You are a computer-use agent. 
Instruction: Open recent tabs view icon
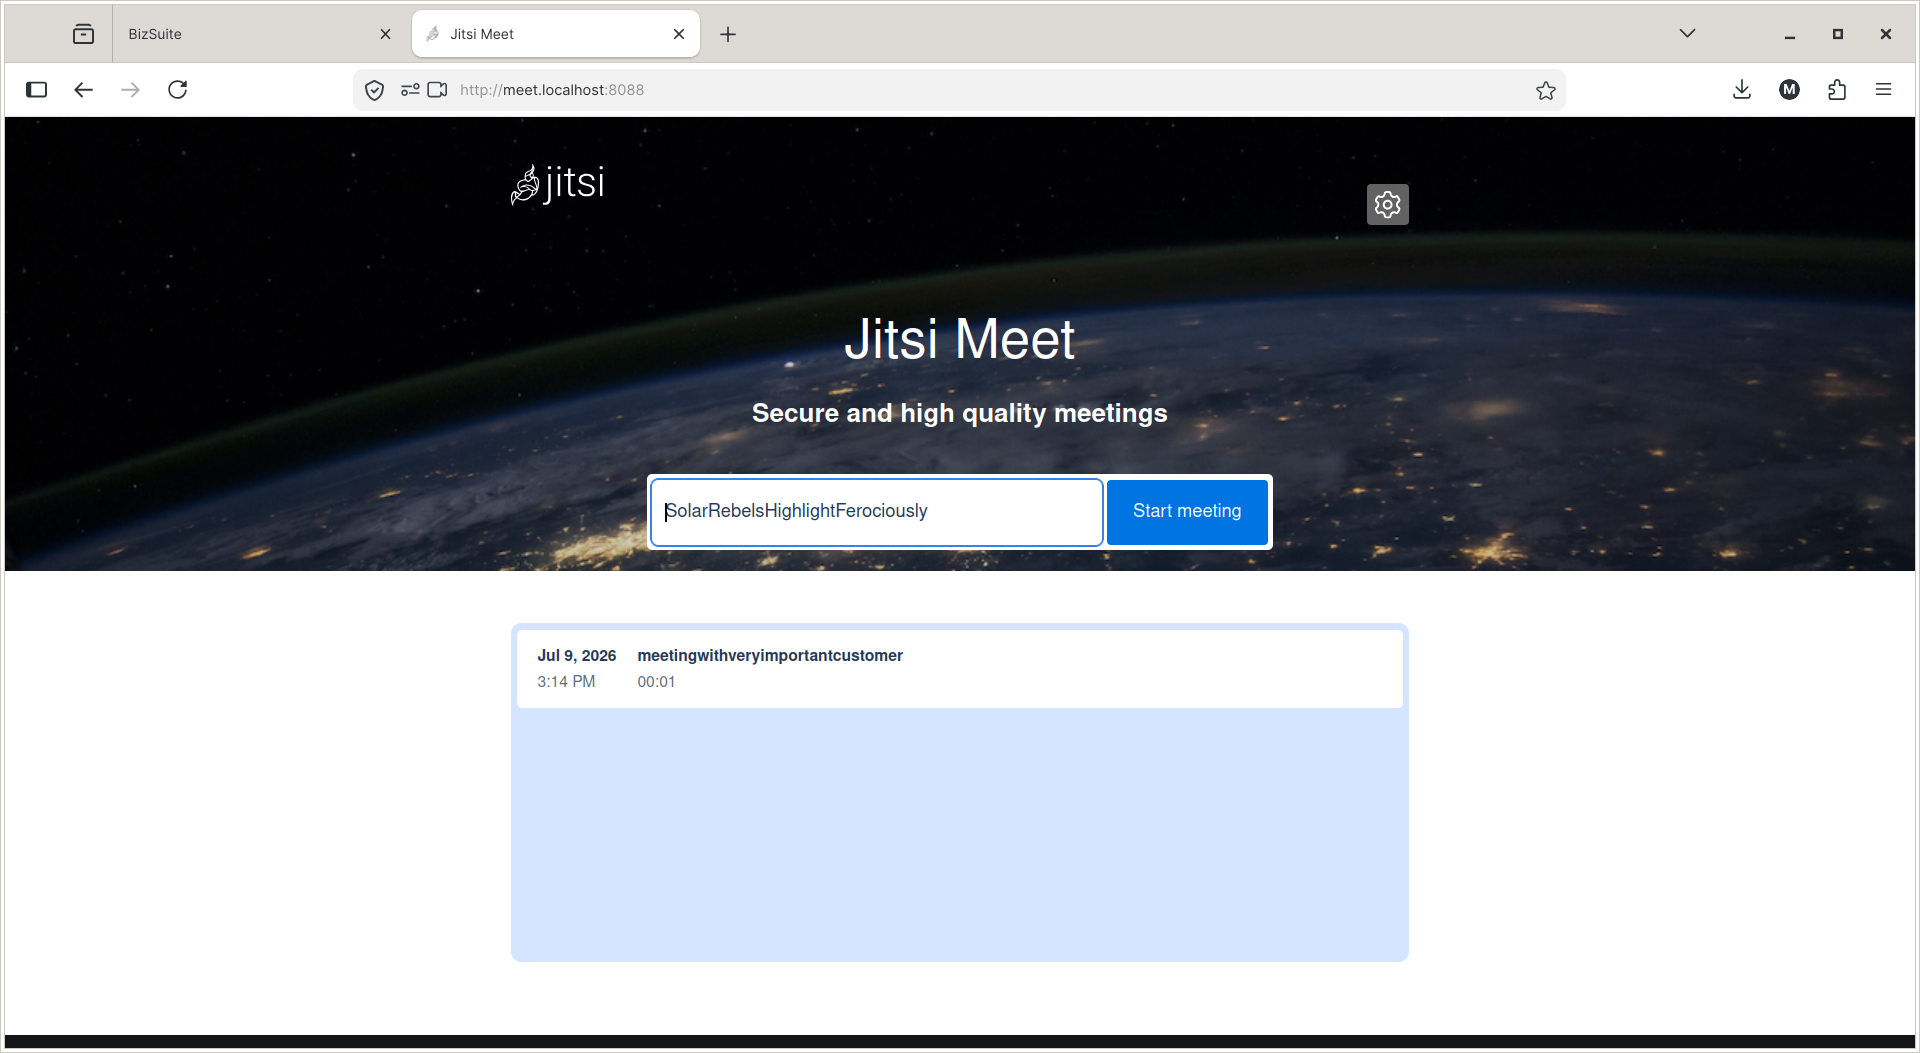[83, 34]
